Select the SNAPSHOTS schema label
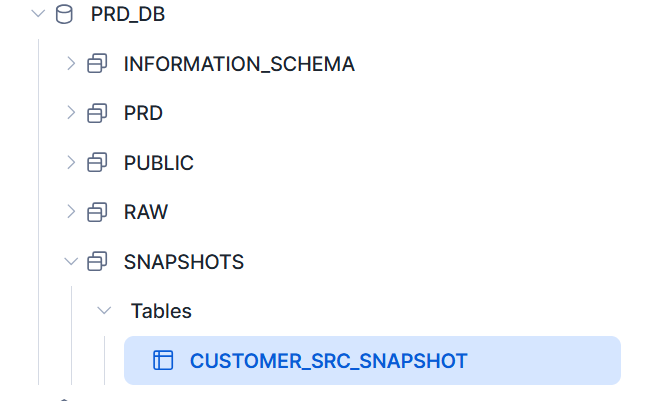The width and height of the screenshot is (646, 401). click(183, 262)
